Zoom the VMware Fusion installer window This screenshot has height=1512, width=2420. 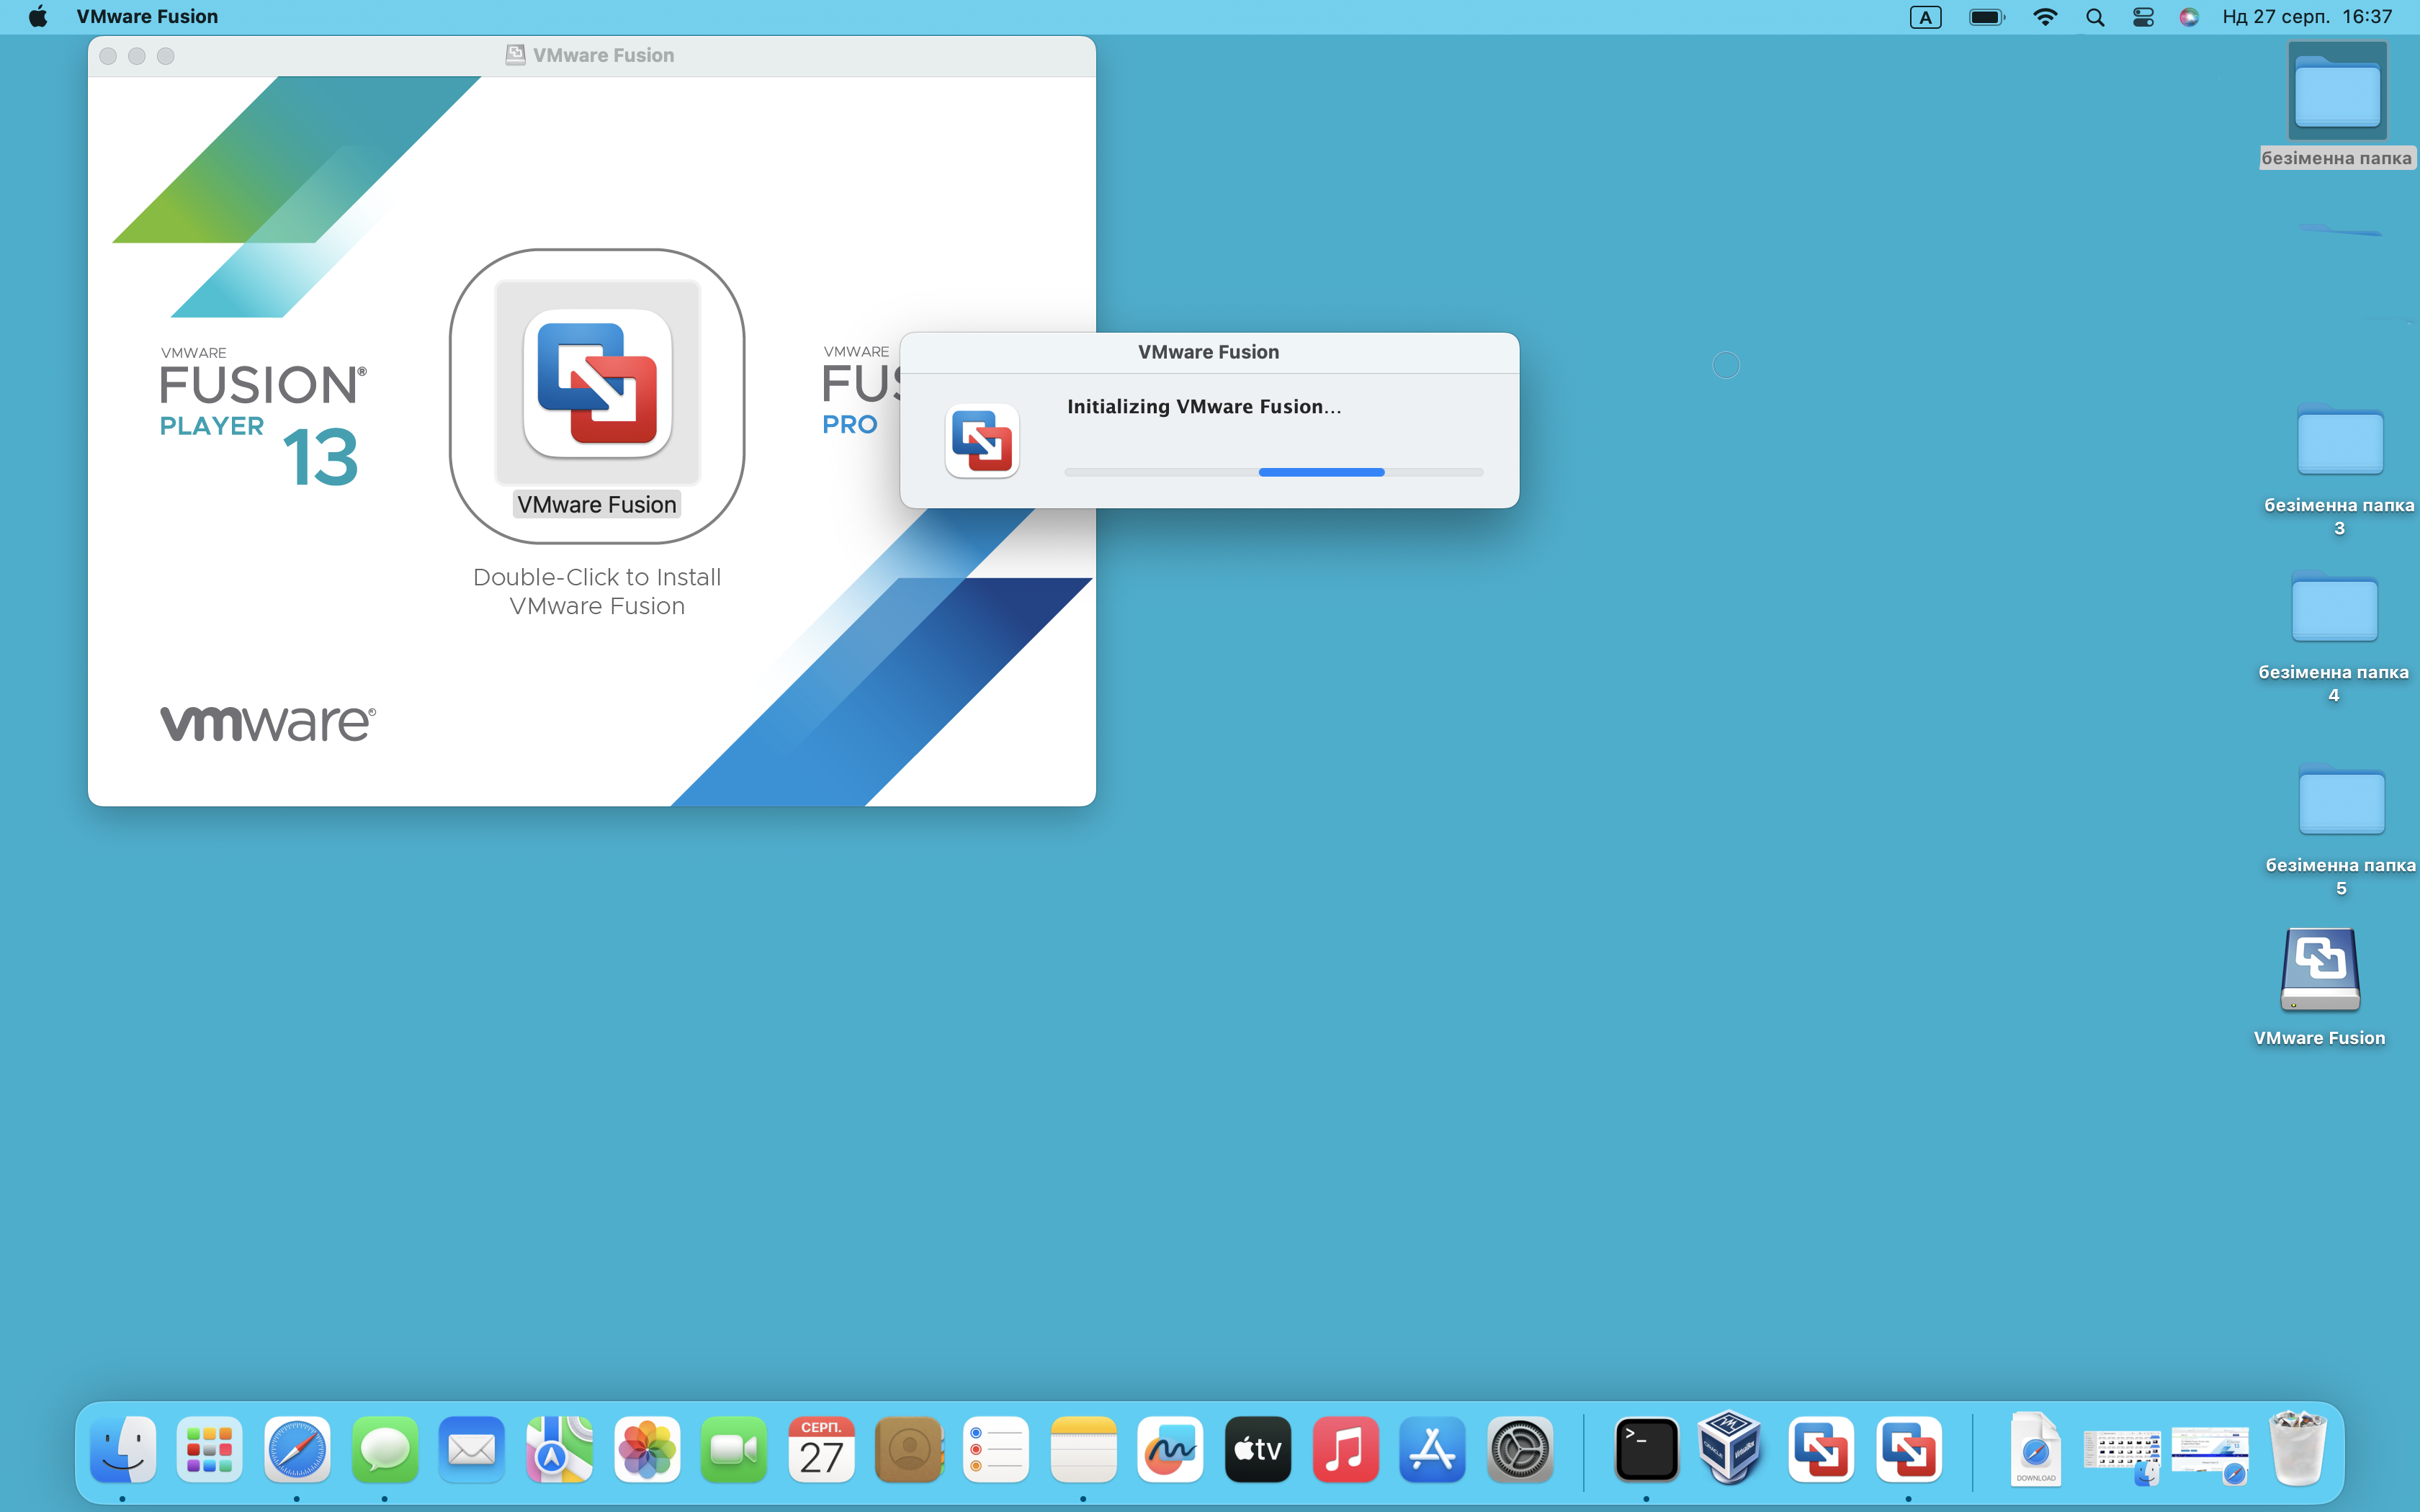point(166,56)
